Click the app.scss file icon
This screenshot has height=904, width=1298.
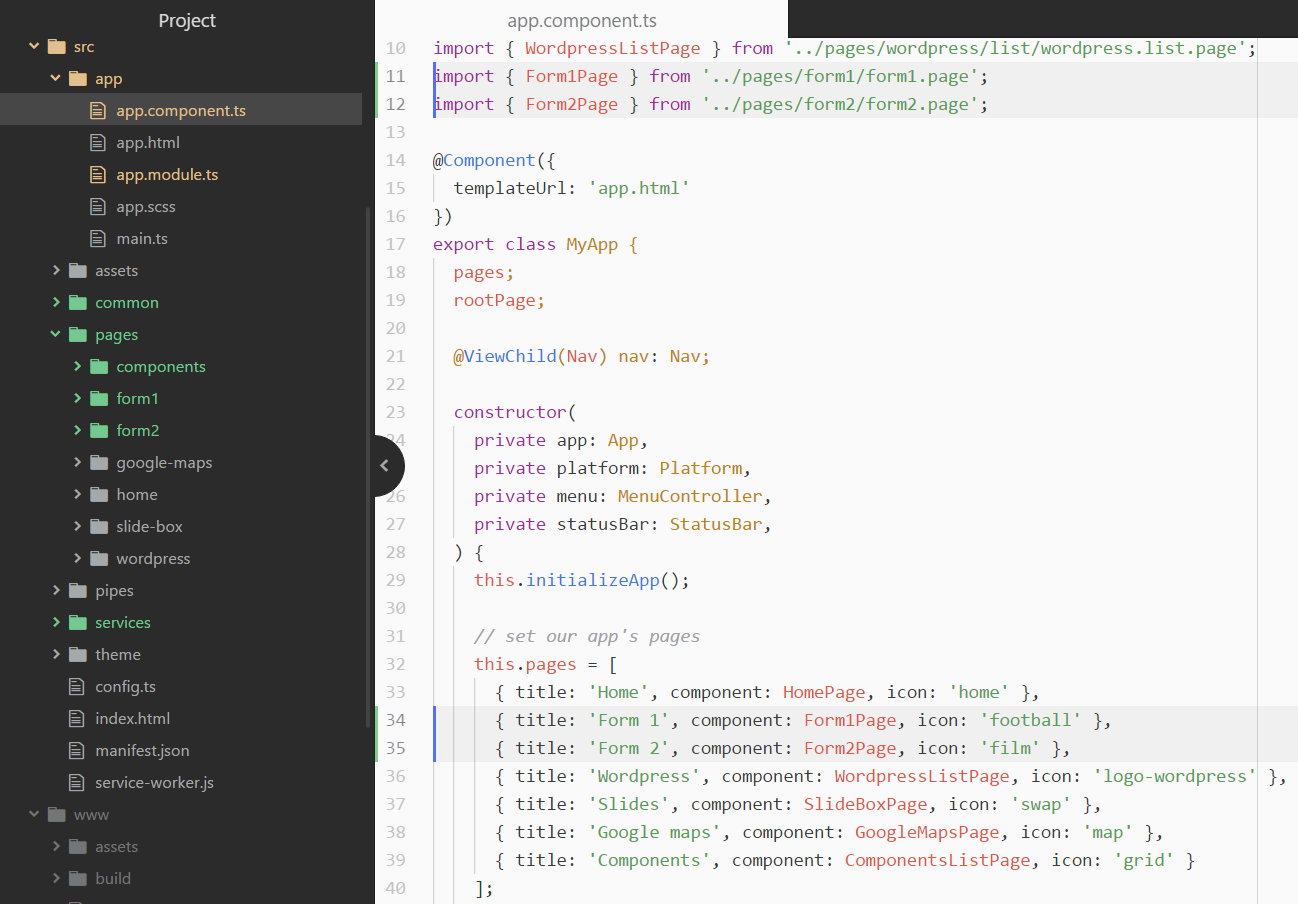[97, 206]
